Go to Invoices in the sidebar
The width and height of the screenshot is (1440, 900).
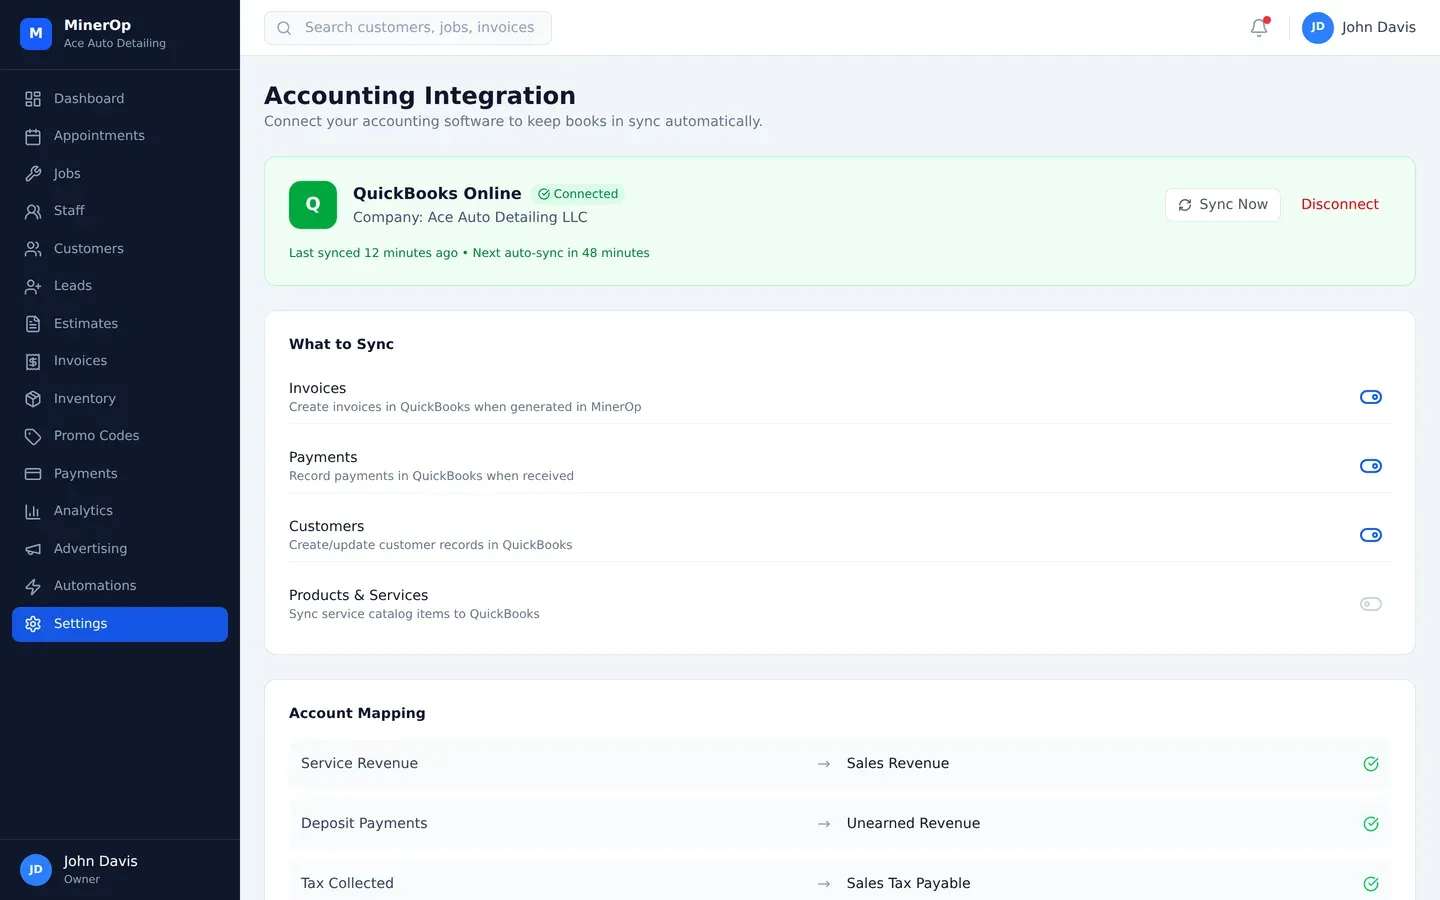pos(80,361)
